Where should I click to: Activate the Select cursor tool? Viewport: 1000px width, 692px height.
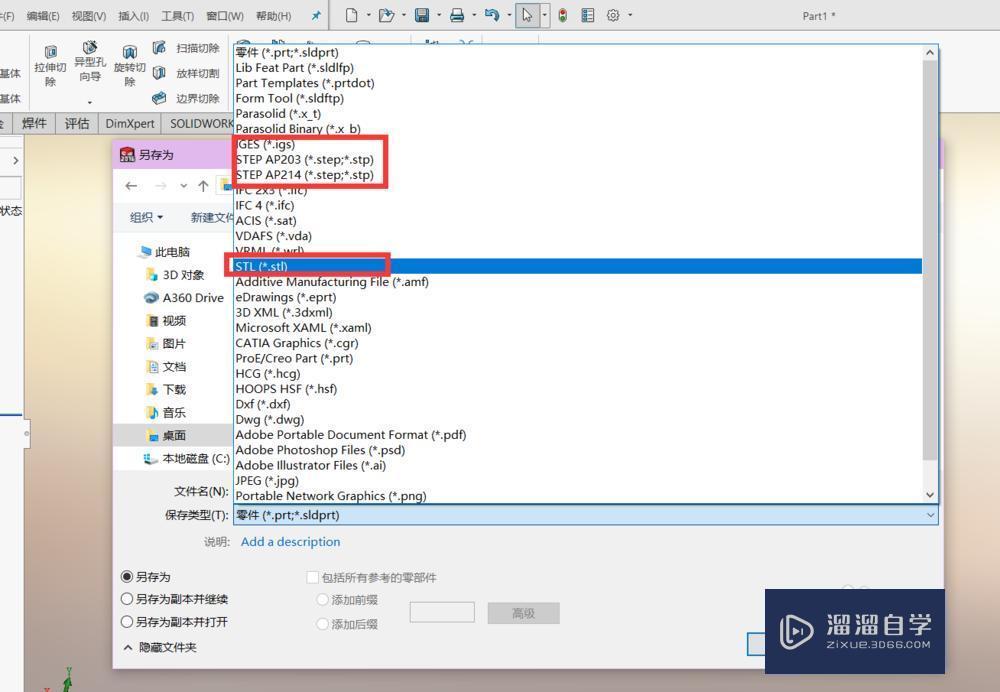tap(527, 15)
